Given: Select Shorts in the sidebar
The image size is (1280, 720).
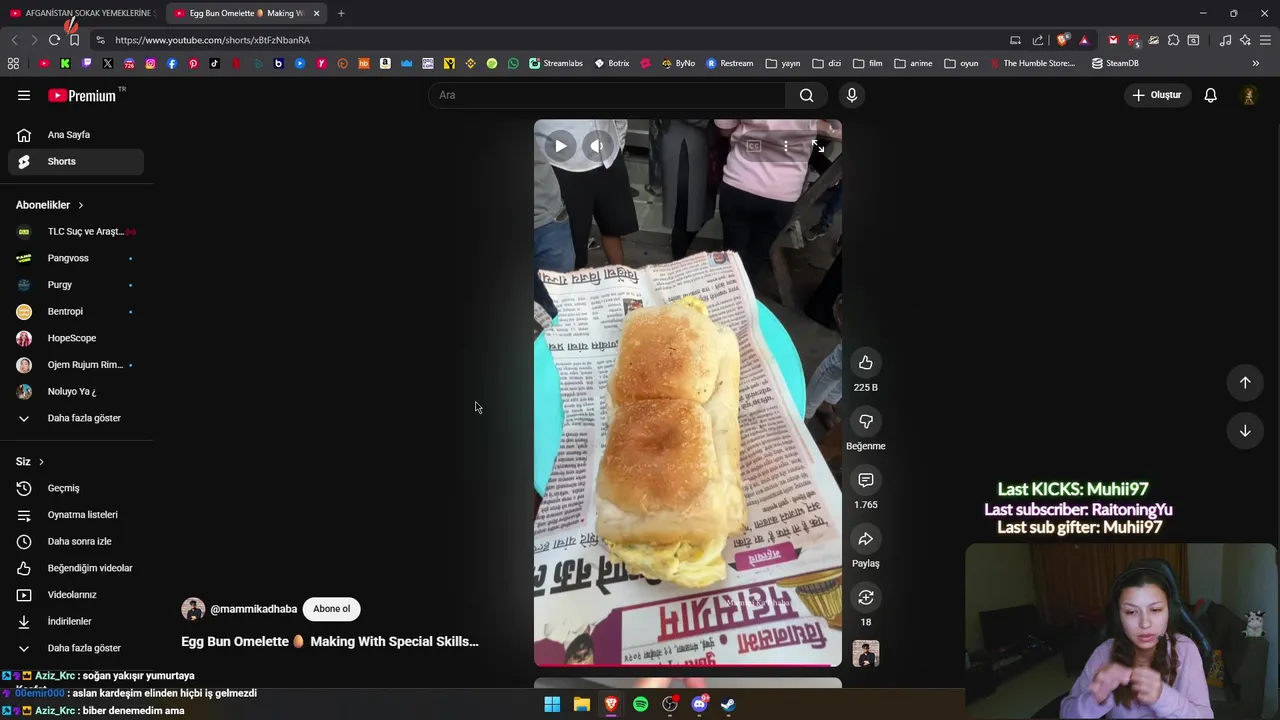Looking at the screenshot, I should 76,161.
